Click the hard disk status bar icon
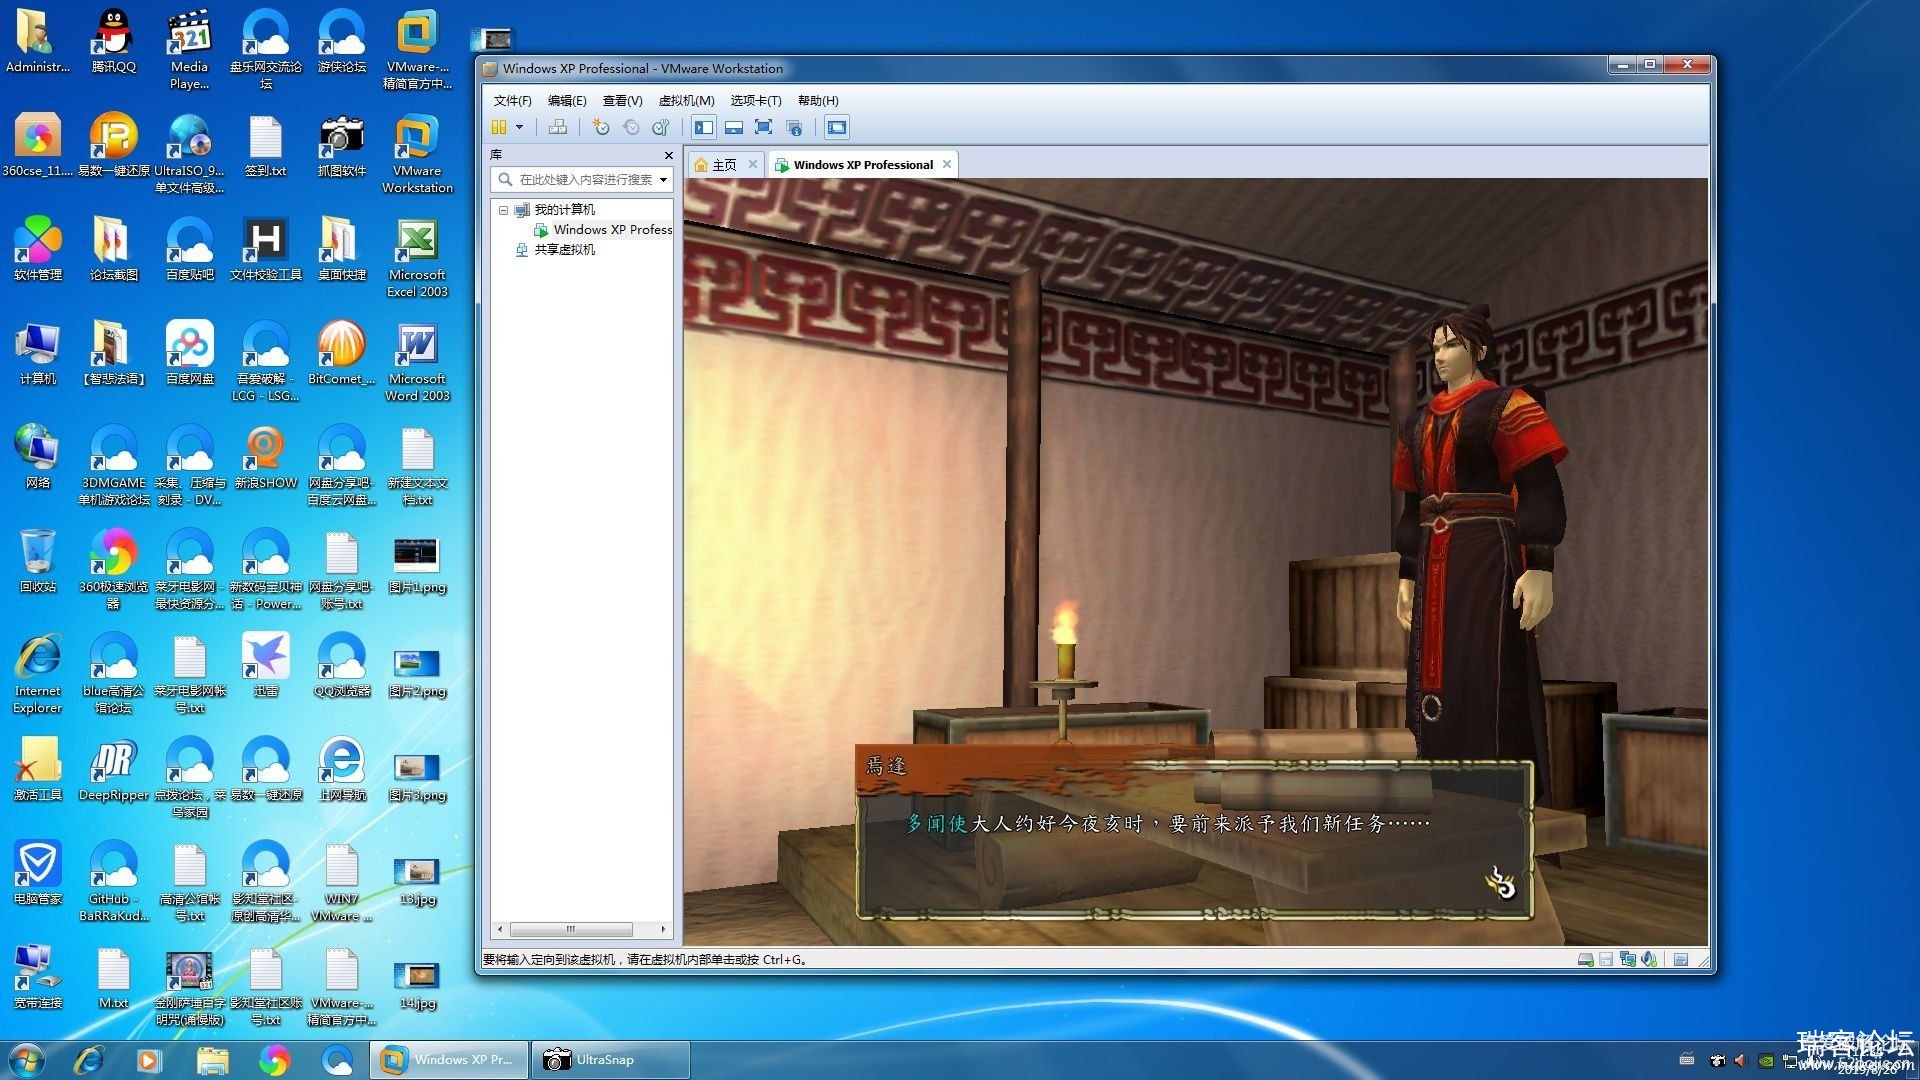 [x=1585, y=960]
